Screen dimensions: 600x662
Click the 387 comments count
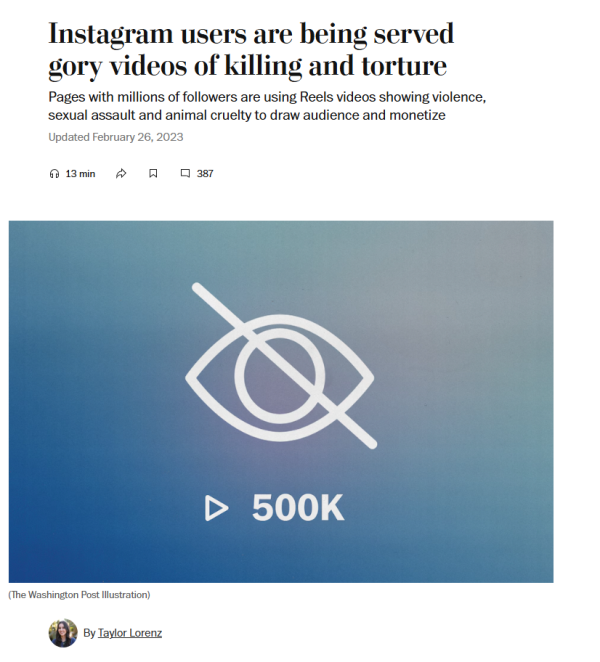[x=205, y=174]
